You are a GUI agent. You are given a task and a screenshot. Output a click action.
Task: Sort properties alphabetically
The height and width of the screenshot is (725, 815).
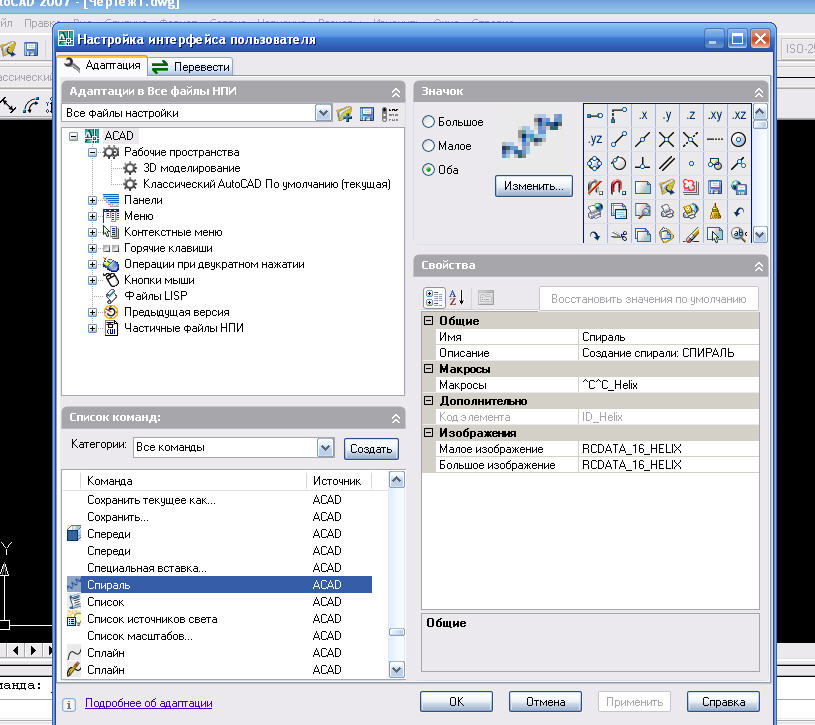coord(456,298)
